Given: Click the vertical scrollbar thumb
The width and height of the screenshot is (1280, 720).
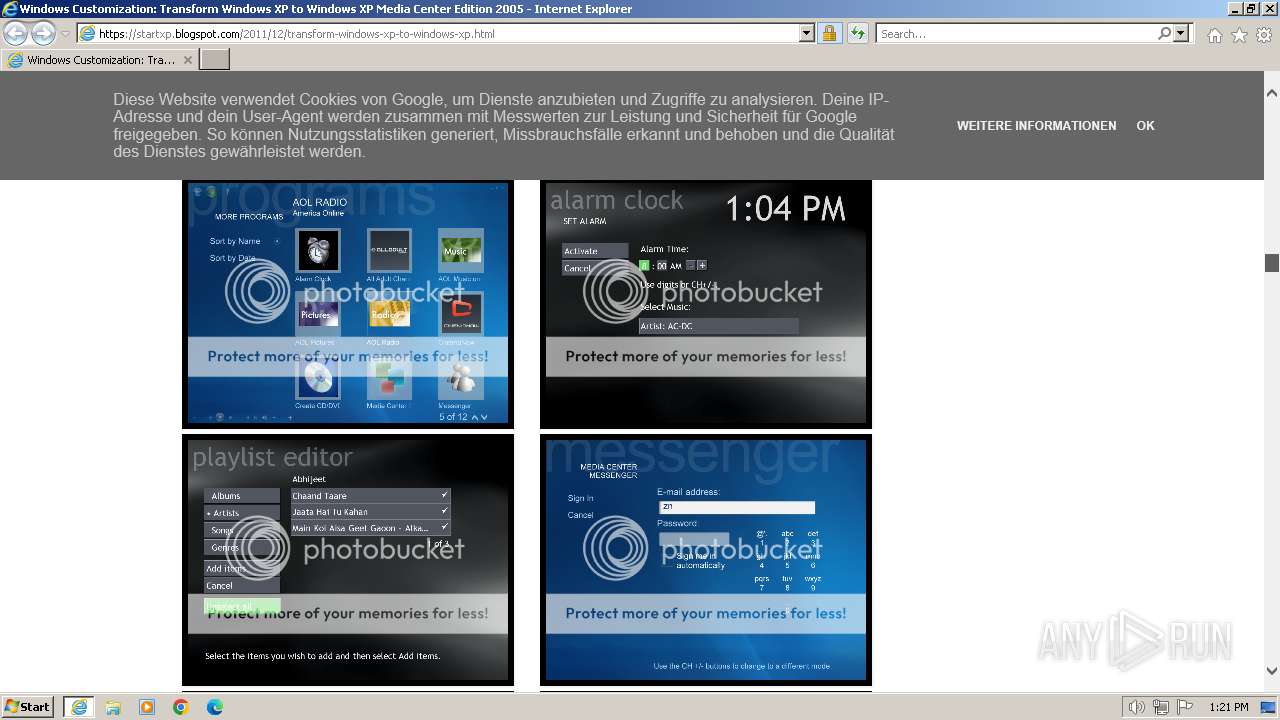Looking at the screenshot, I should pyautogui.click(x=1272, y=263).
